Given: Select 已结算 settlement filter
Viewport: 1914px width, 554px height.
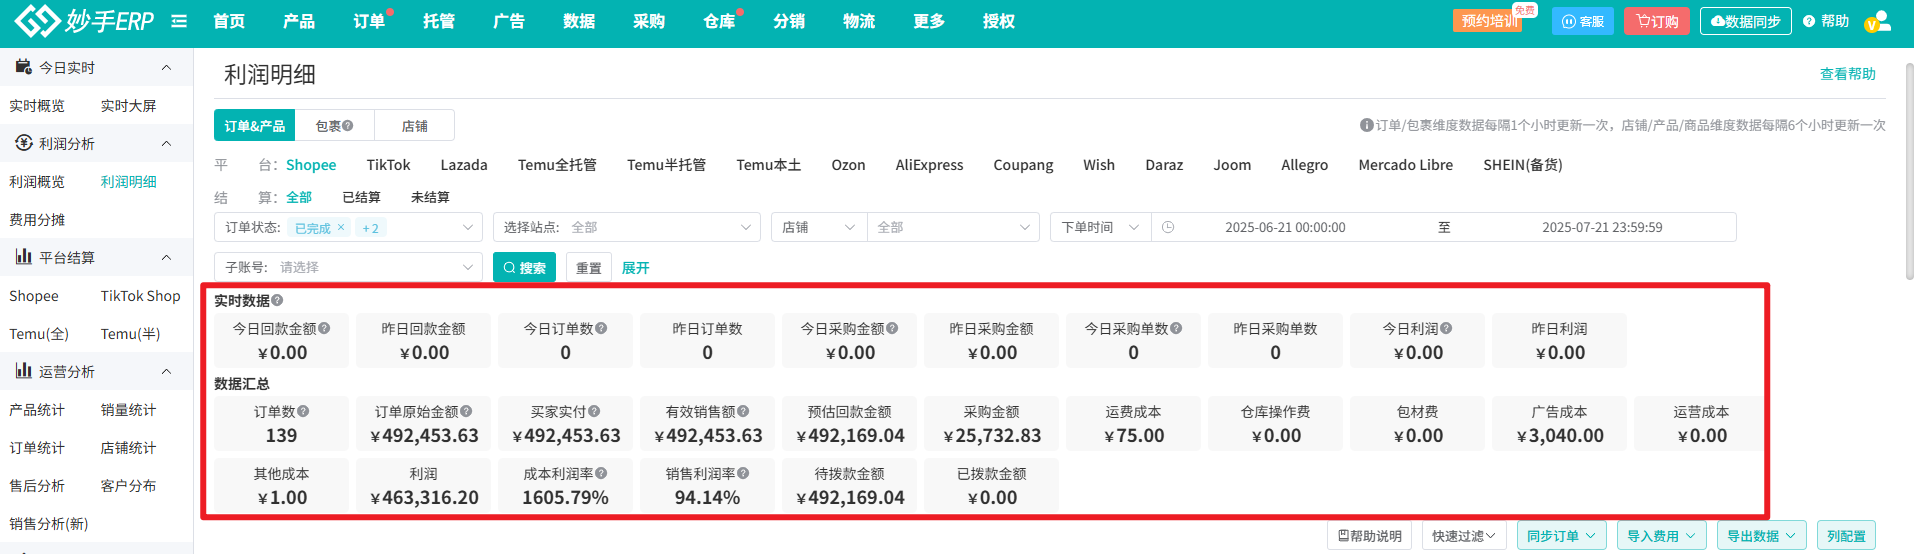Looking at the screenshot, I should pos(361,197).
